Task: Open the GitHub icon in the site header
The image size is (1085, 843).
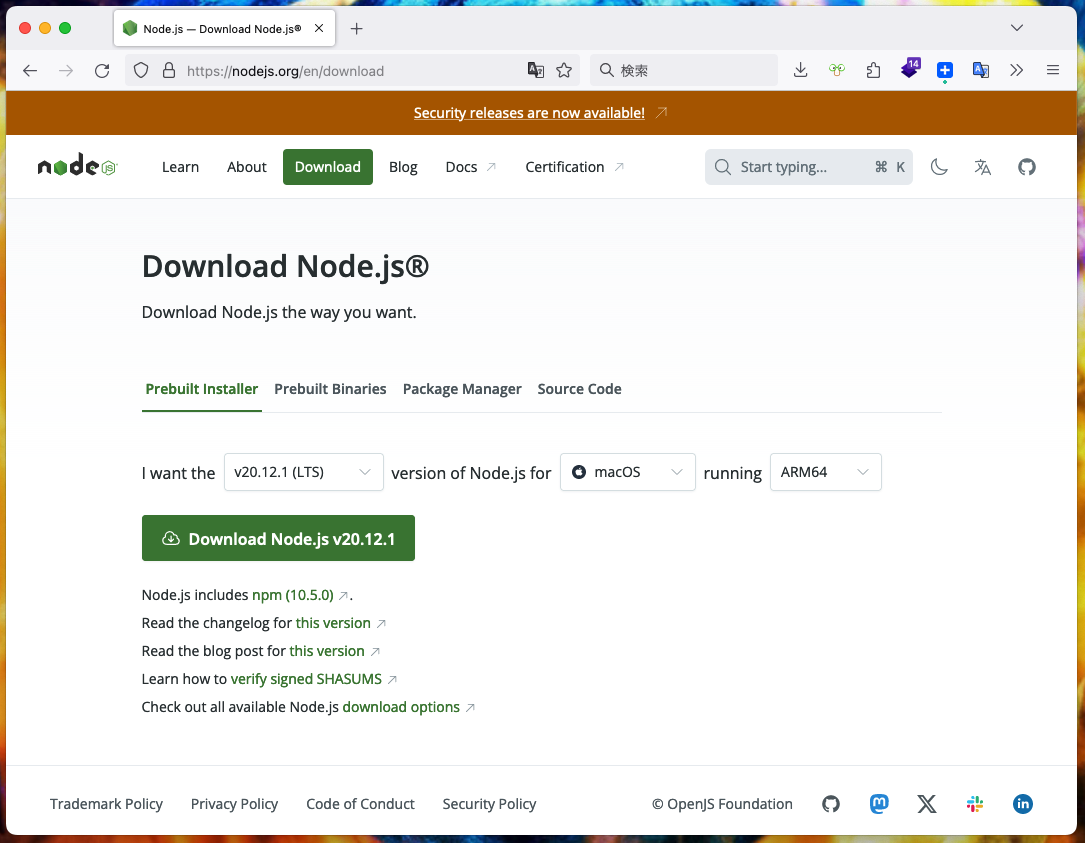Action: point(1027,167)
